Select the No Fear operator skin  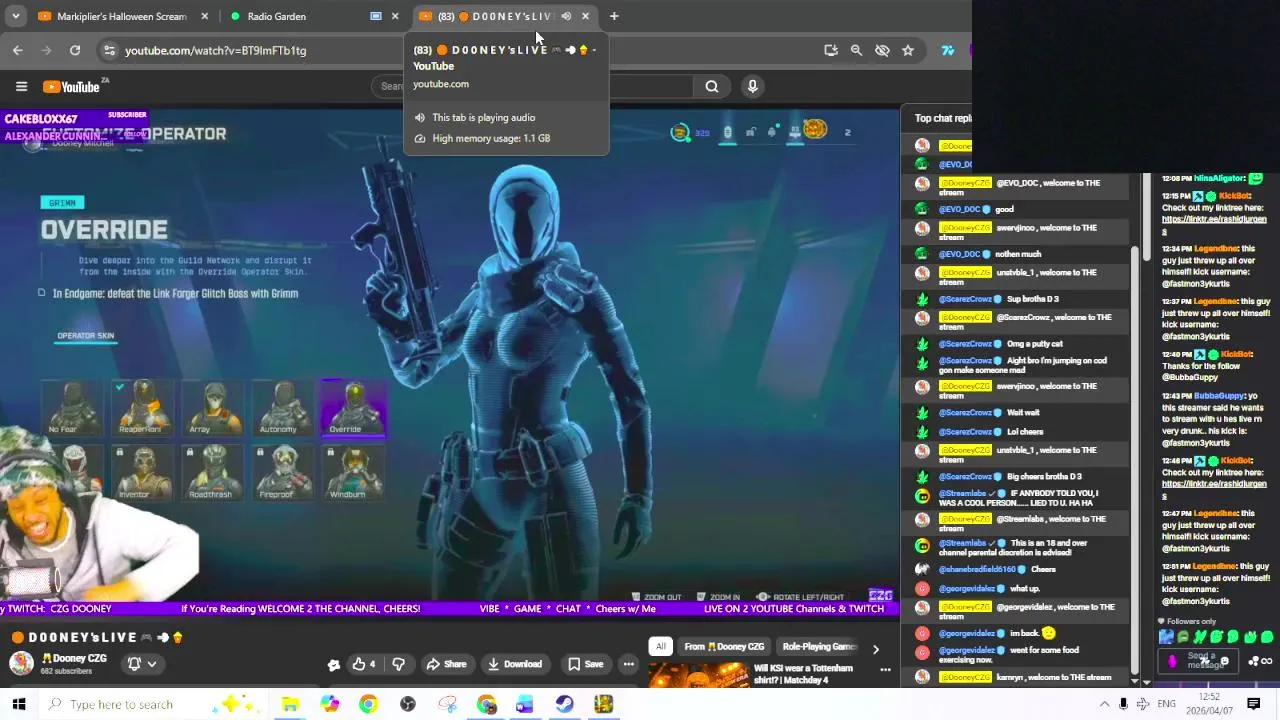pos(72,408)
